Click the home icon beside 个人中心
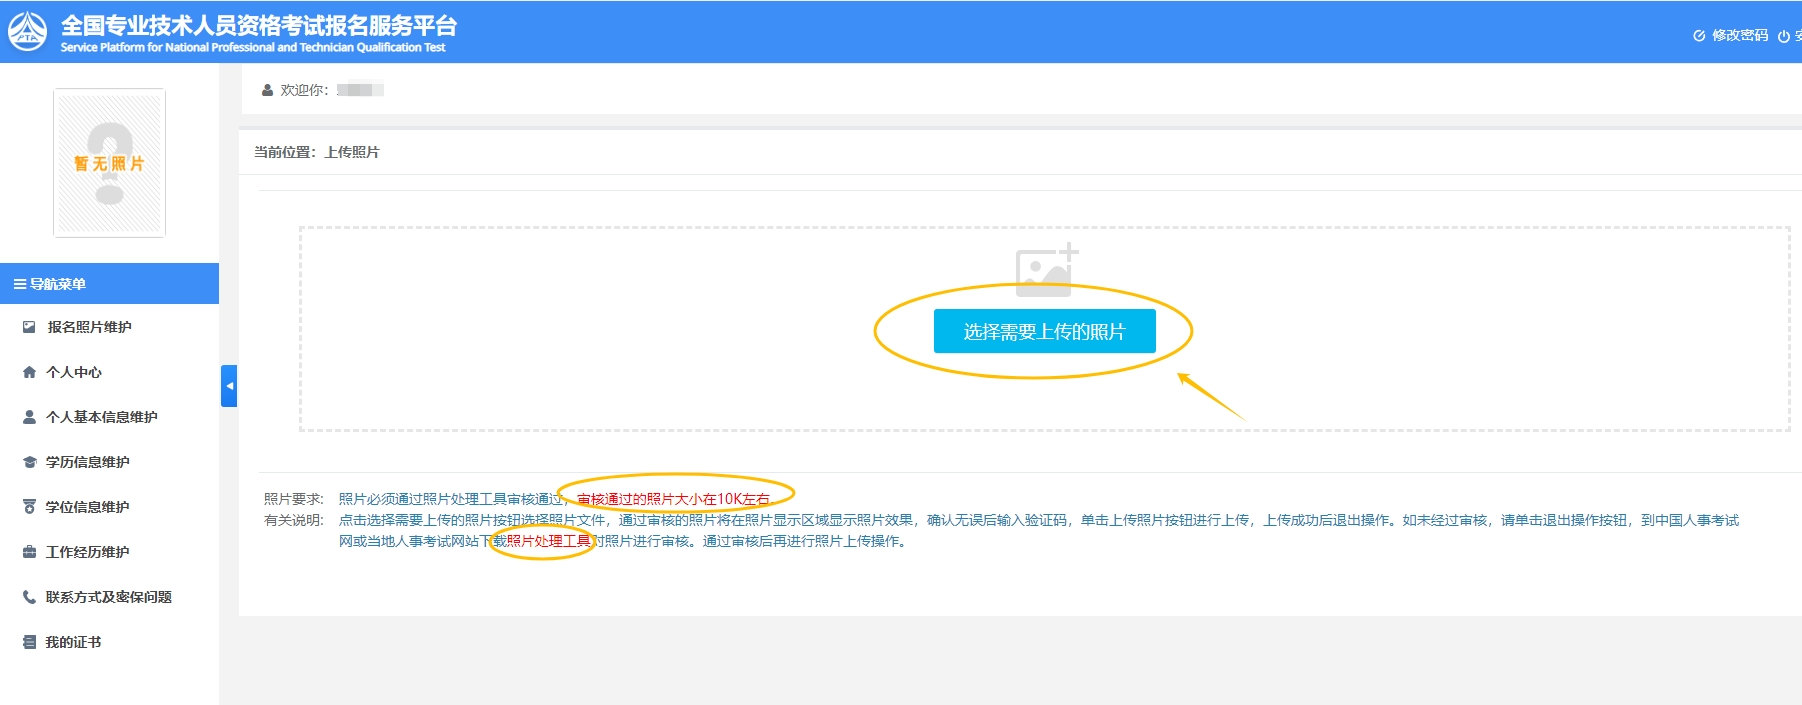The height and width of the screenshot is (705, 1802). 29,372
